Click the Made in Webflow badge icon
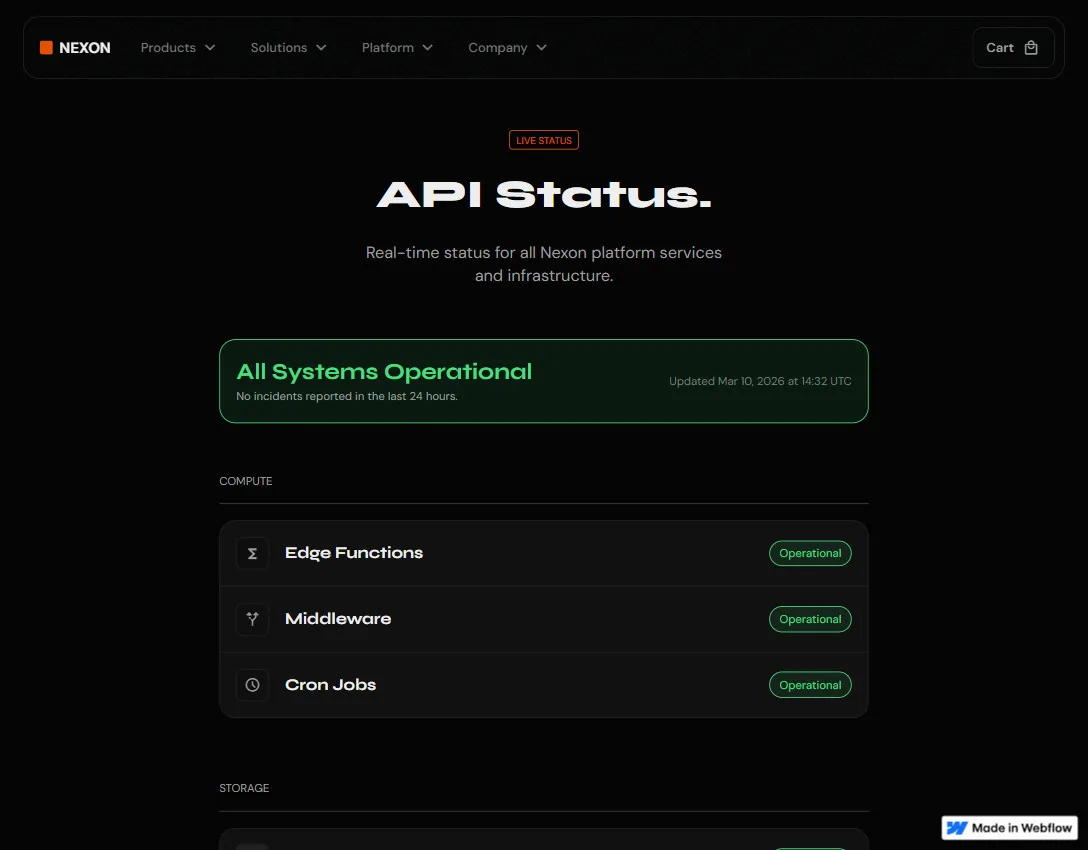Image resolution: width=1088 pixels, height=850 pixels. pyautogui.click(x=958, y=827)
